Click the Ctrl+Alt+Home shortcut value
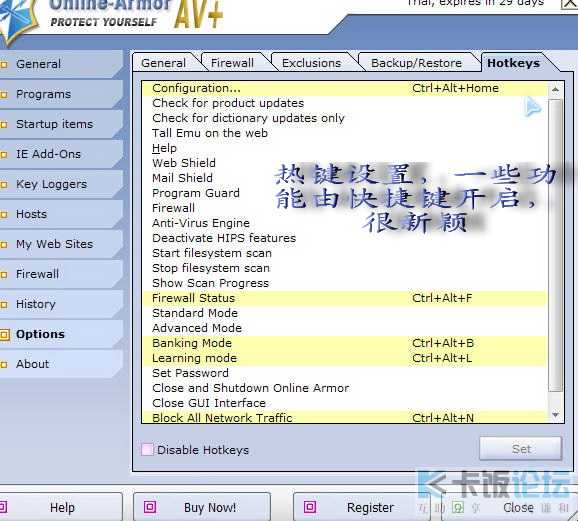Screen dimensions: 578x521 [455, 88]
